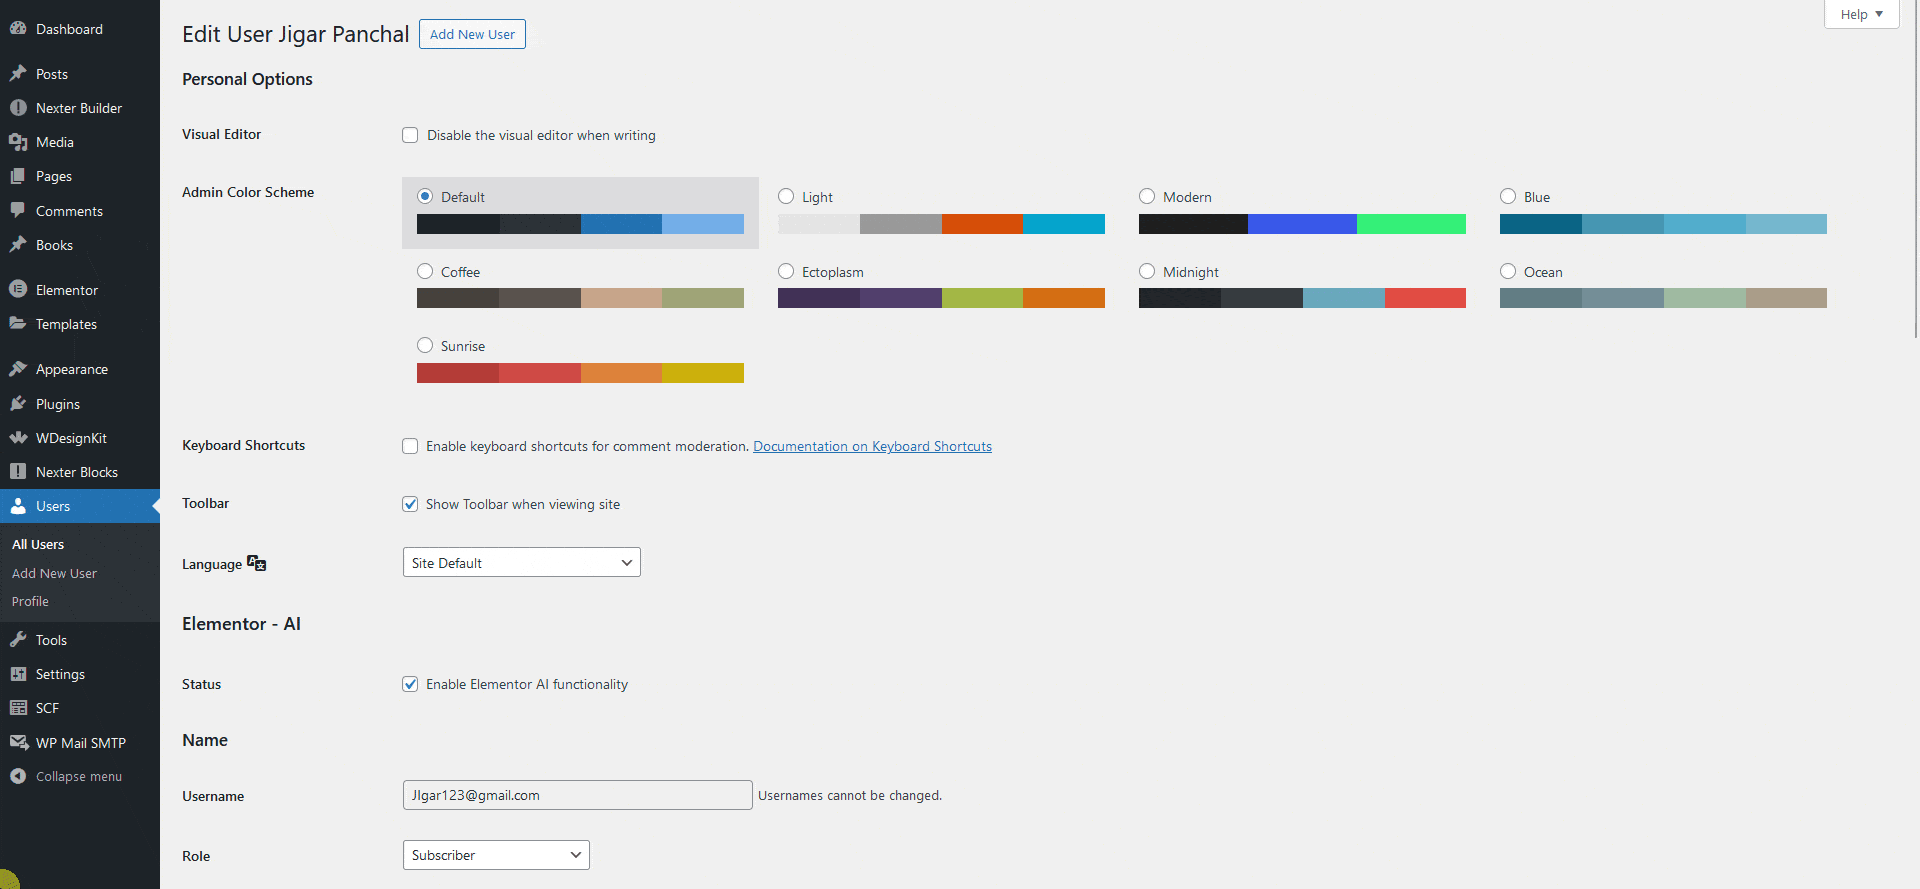Click the Tools wrench icon
The image size is (1920, 889).
18,640
